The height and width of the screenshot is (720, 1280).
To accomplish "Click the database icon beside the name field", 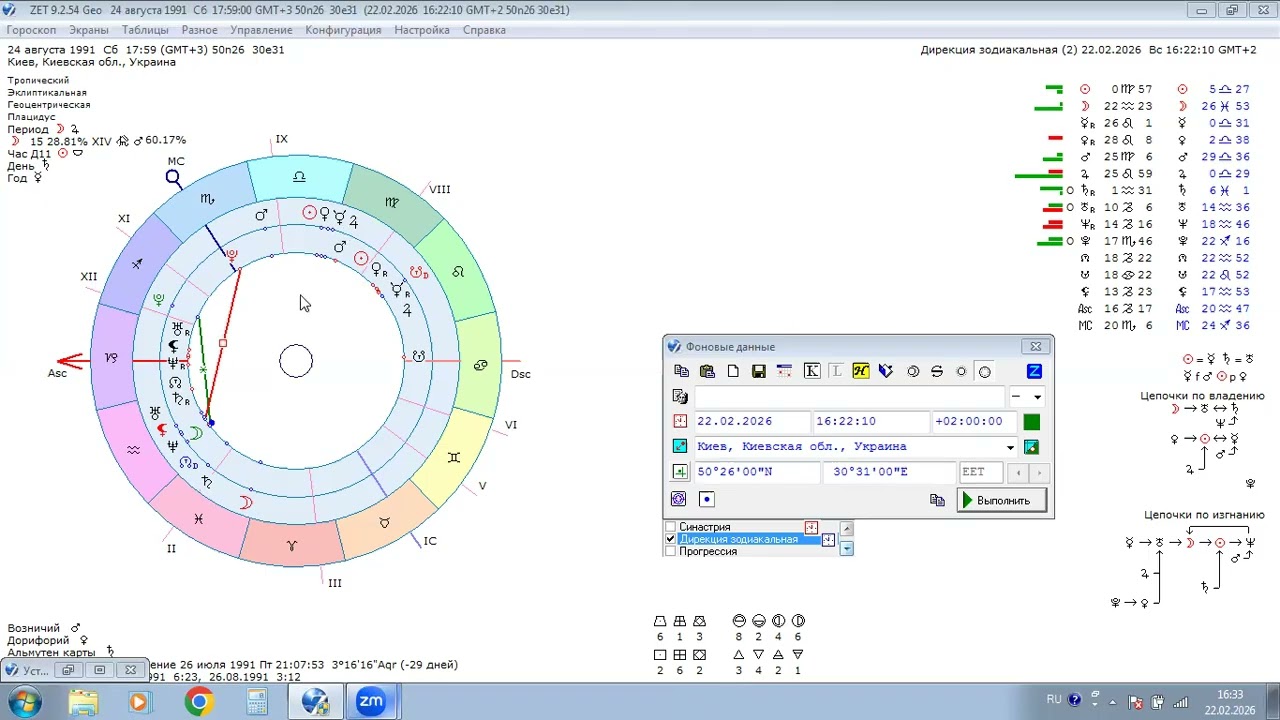I will coord(680,396).
